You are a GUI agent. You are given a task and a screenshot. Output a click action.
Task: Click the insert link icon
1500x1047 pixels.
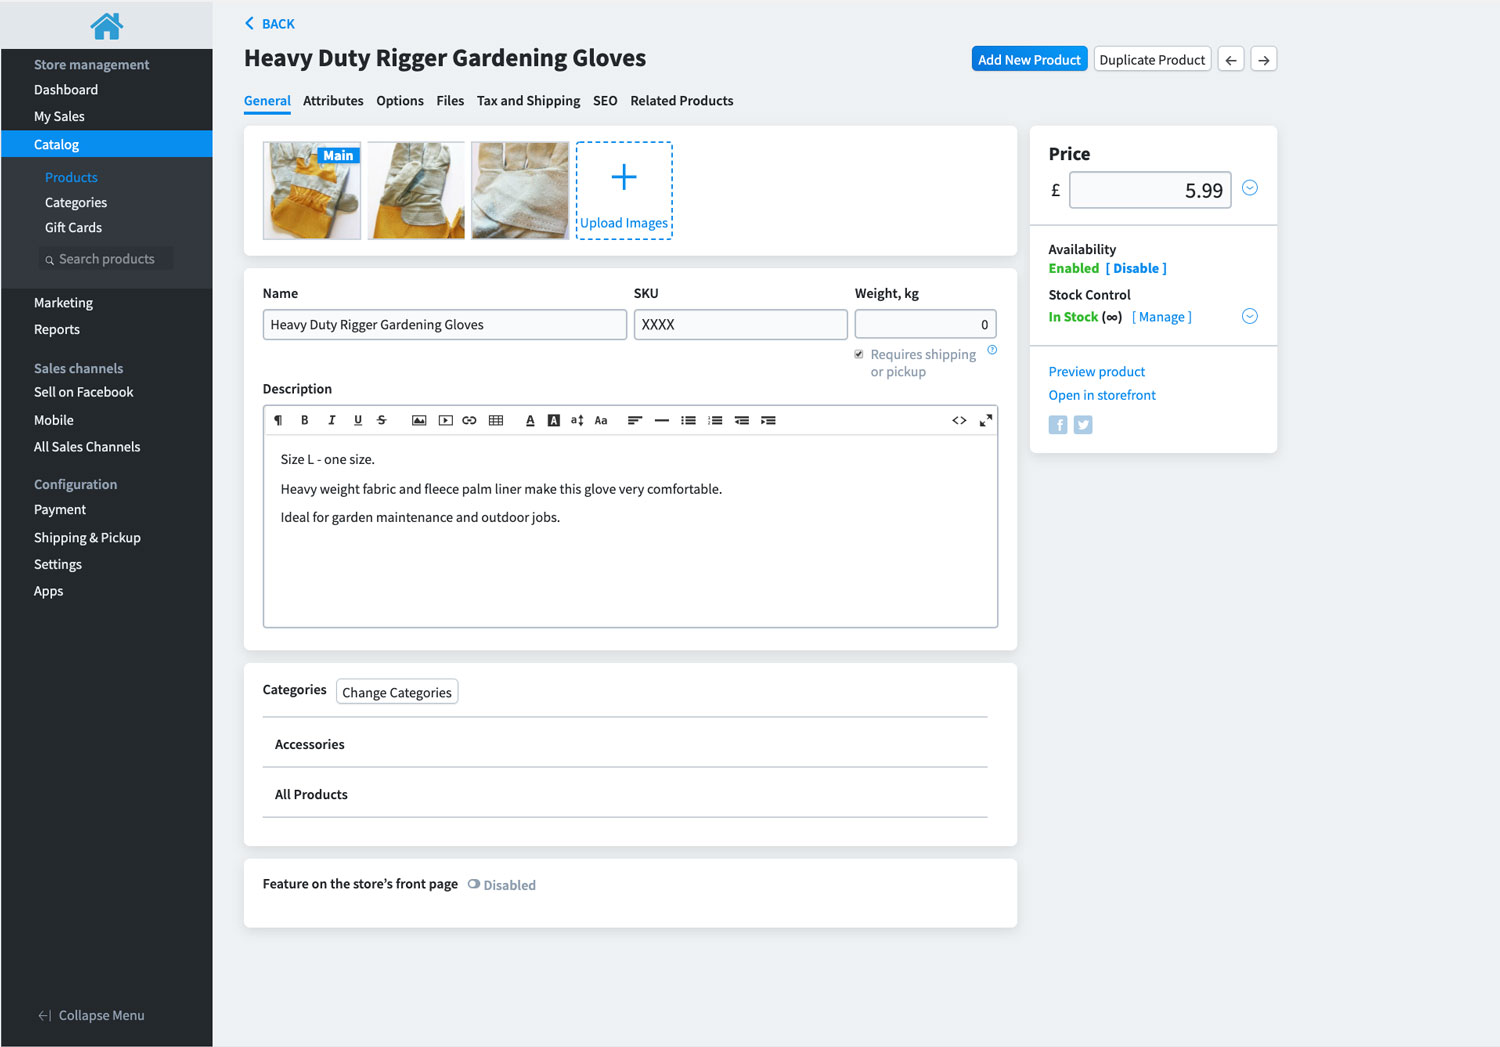coord(469,420)
